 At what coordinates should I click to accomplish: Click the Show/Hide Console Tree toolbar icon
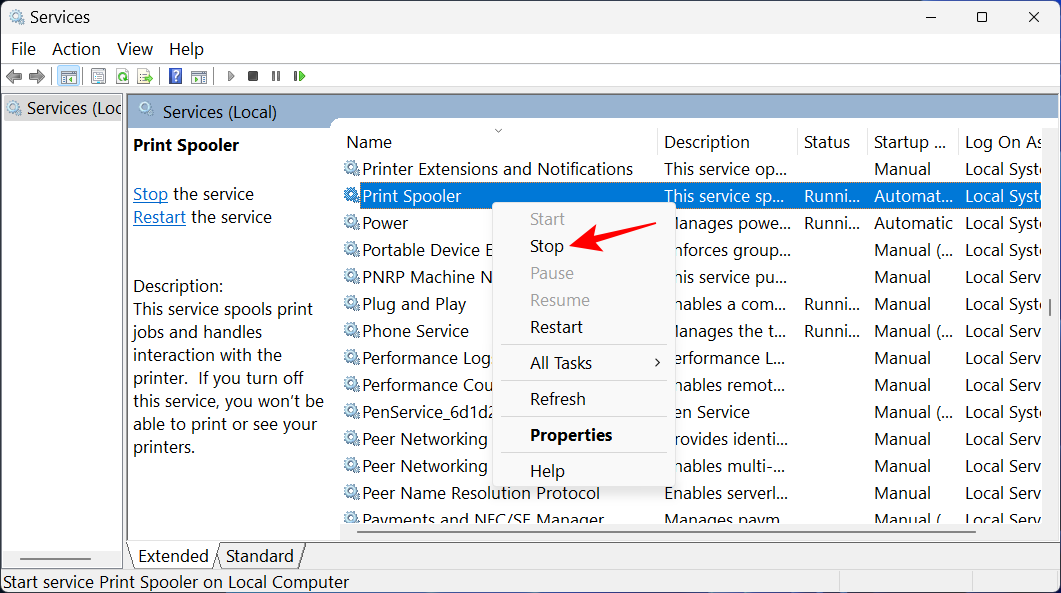tap(68, 76)
